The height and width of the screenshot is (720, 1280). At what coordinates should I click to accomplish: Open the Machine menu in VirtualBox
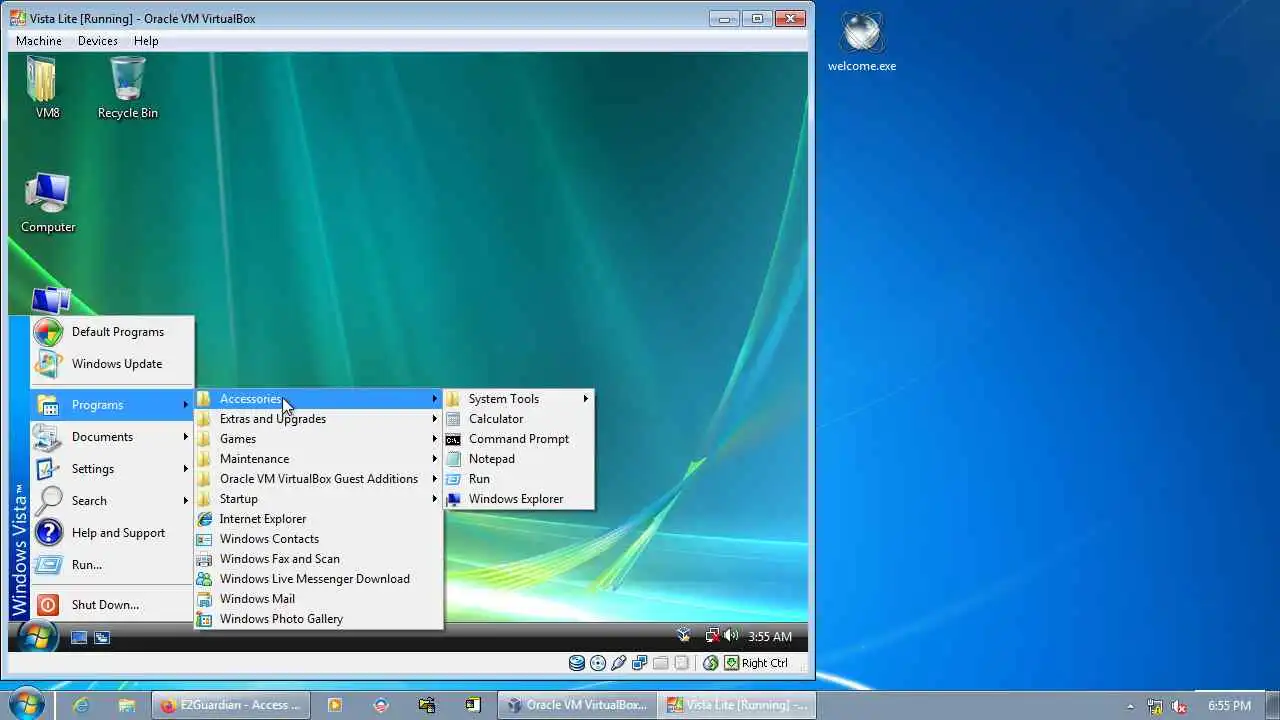coord(39,41)
